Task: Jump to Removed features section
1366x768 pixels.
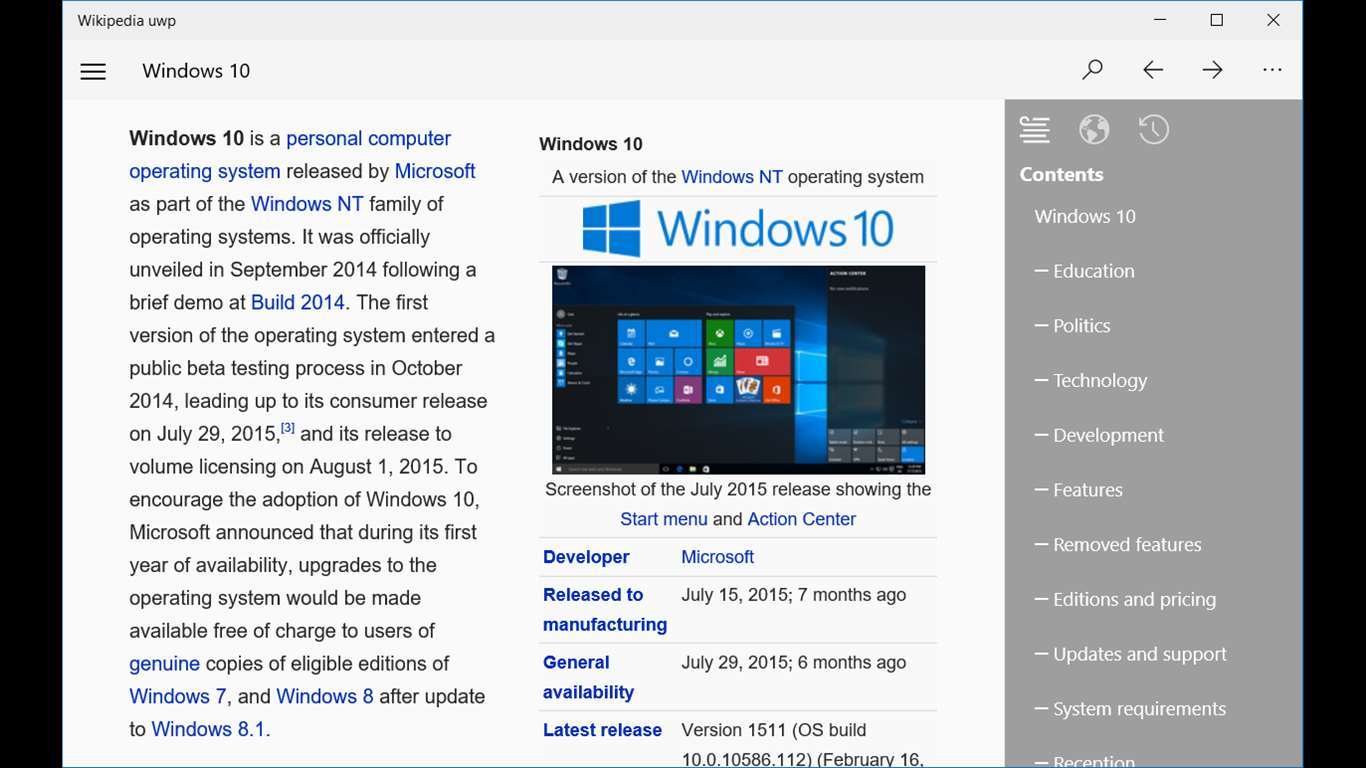Action: click(x=1126, y=545)
